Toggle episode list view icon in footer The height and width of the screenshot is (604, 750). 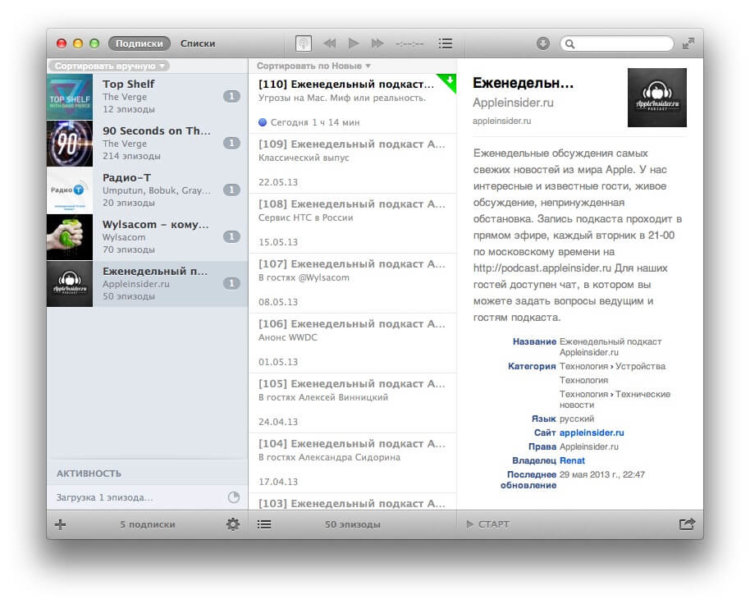(x=264, y=525)
